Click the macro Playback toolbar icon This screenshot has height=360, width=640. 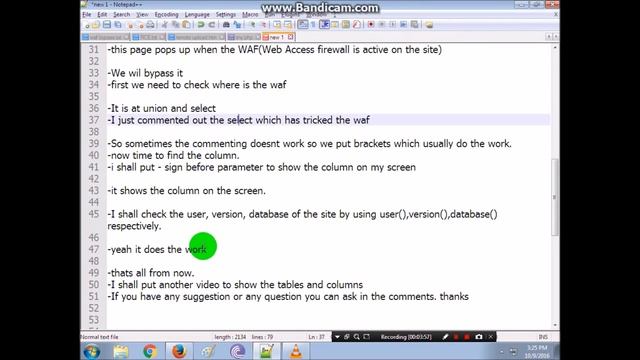click(x=393, y=25)
